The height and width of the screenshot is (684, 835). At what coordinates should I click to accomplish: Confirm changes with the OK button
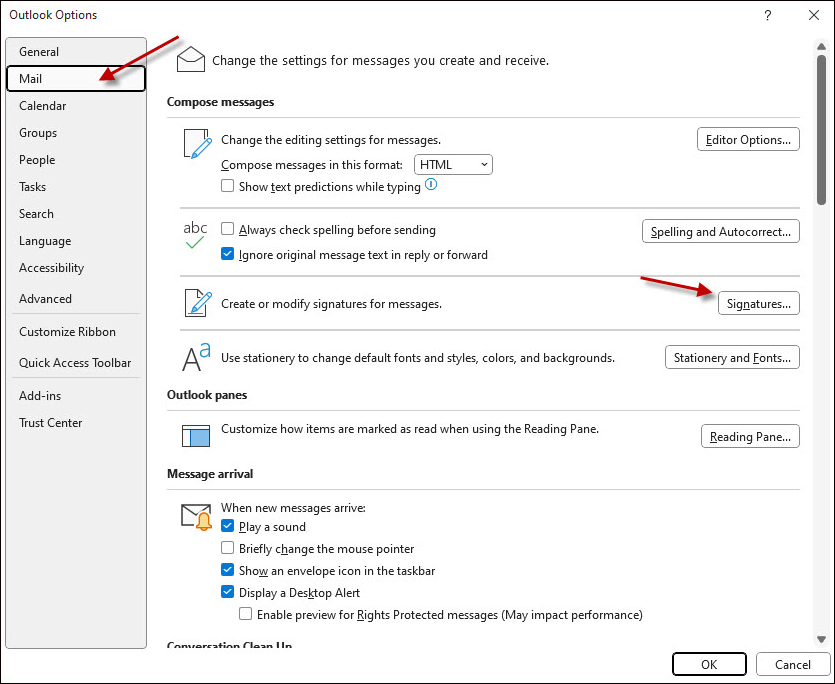709,664
